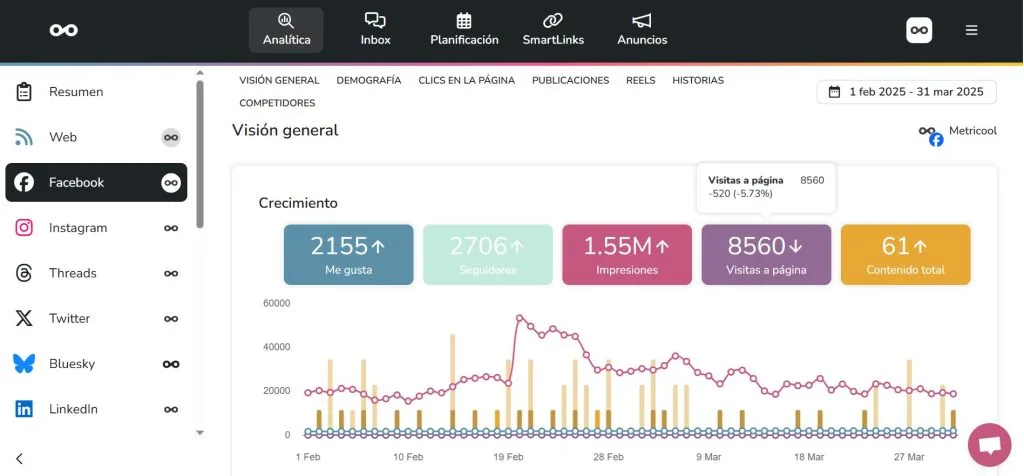Screen dimensions: 1024x476
Task: Toggle the Me gusta metric card
Action: pos(348,254)
